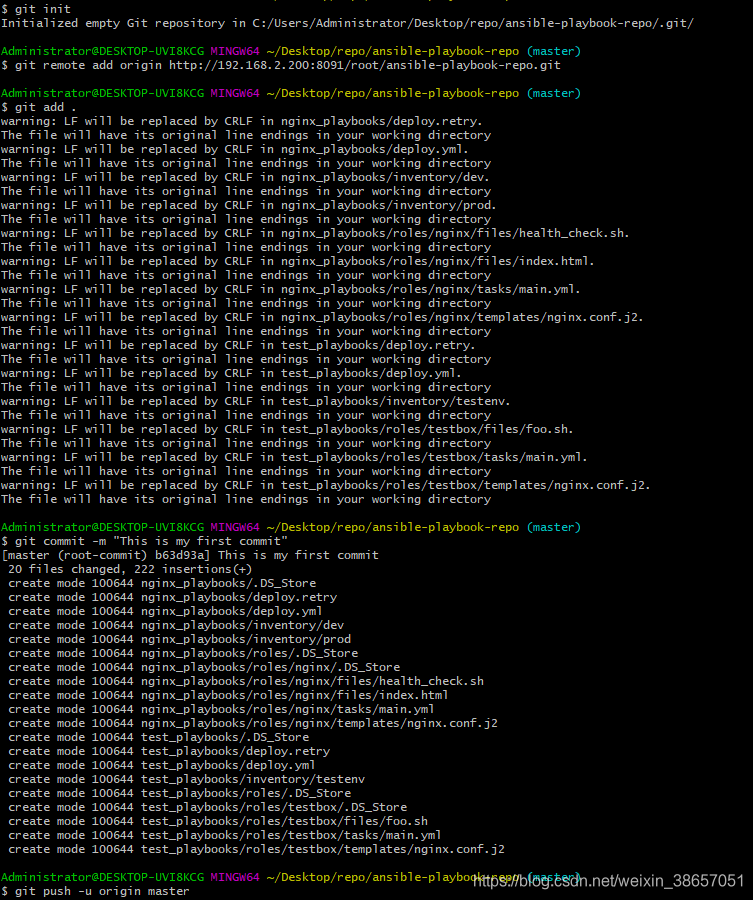The height and width of the screenshot is (900, 753).
Task: Select warning line for testbox/tasks/main.yml
Action: [294, 457]
